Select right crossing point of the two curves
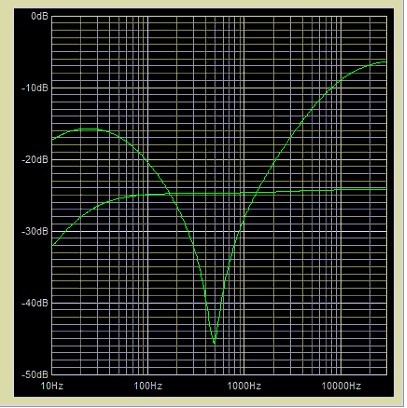Viewport: 407px width, 408px height. pyautogui.click(x=256, y=193)
